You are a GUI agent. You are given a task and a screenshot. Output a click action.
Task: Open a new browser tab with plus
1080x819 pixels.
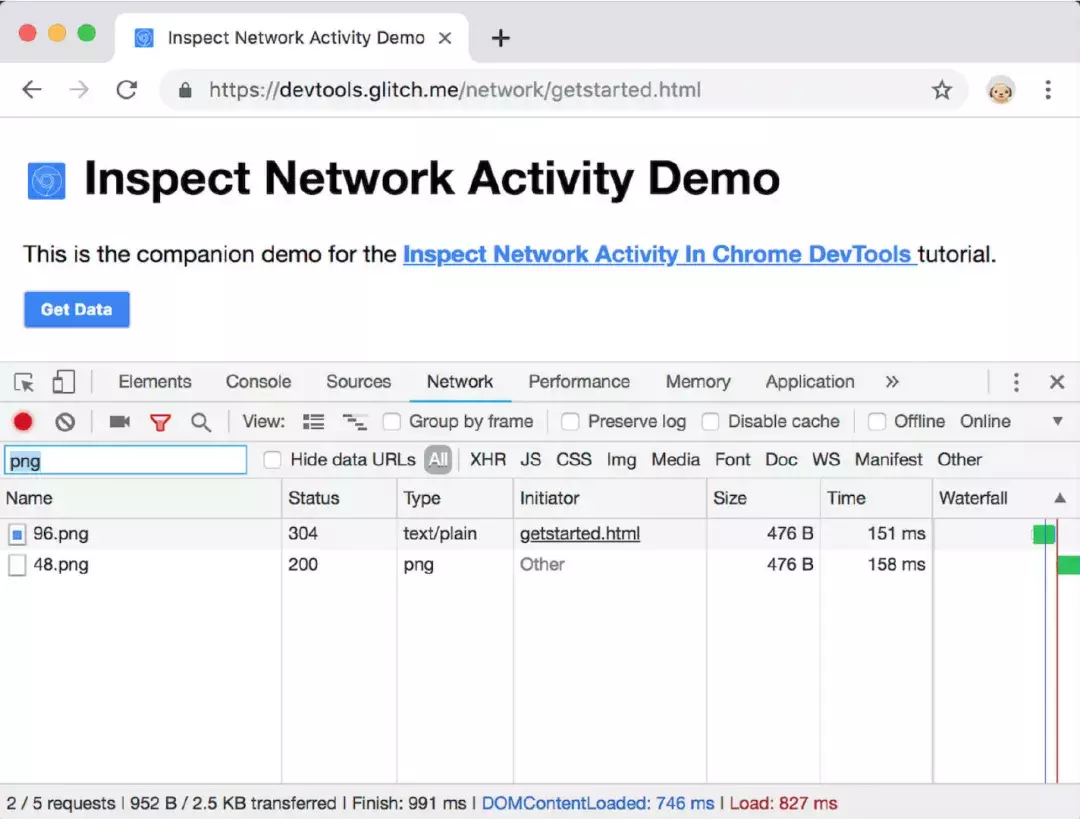[501, 38]
